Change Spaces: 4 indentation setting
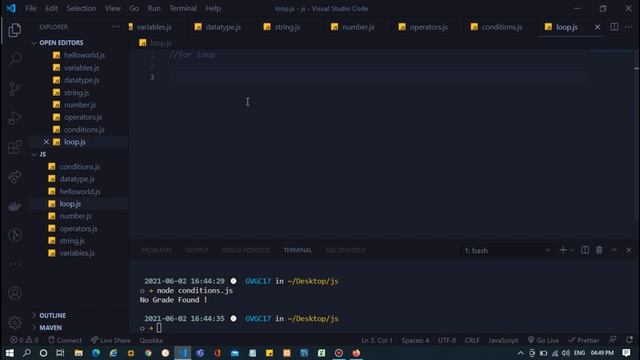The width and height of the screenshot is (640, 360). [415, 340]
